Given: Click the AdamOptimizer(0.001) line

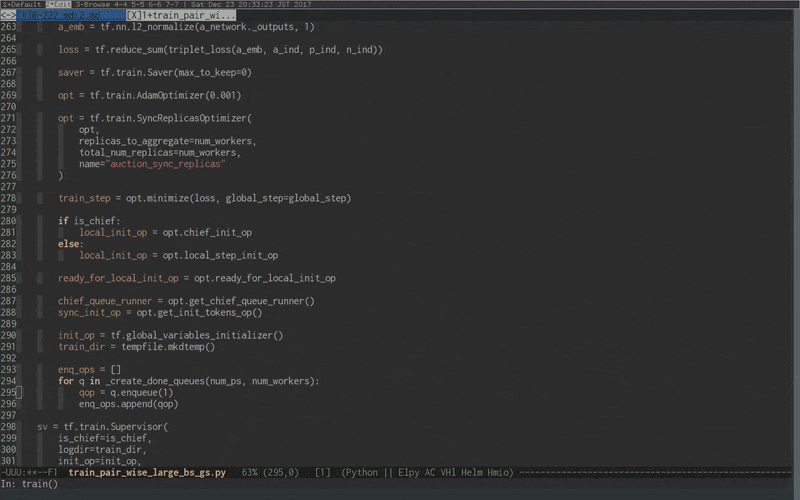Looking at the screenshot, I should 149,95.
